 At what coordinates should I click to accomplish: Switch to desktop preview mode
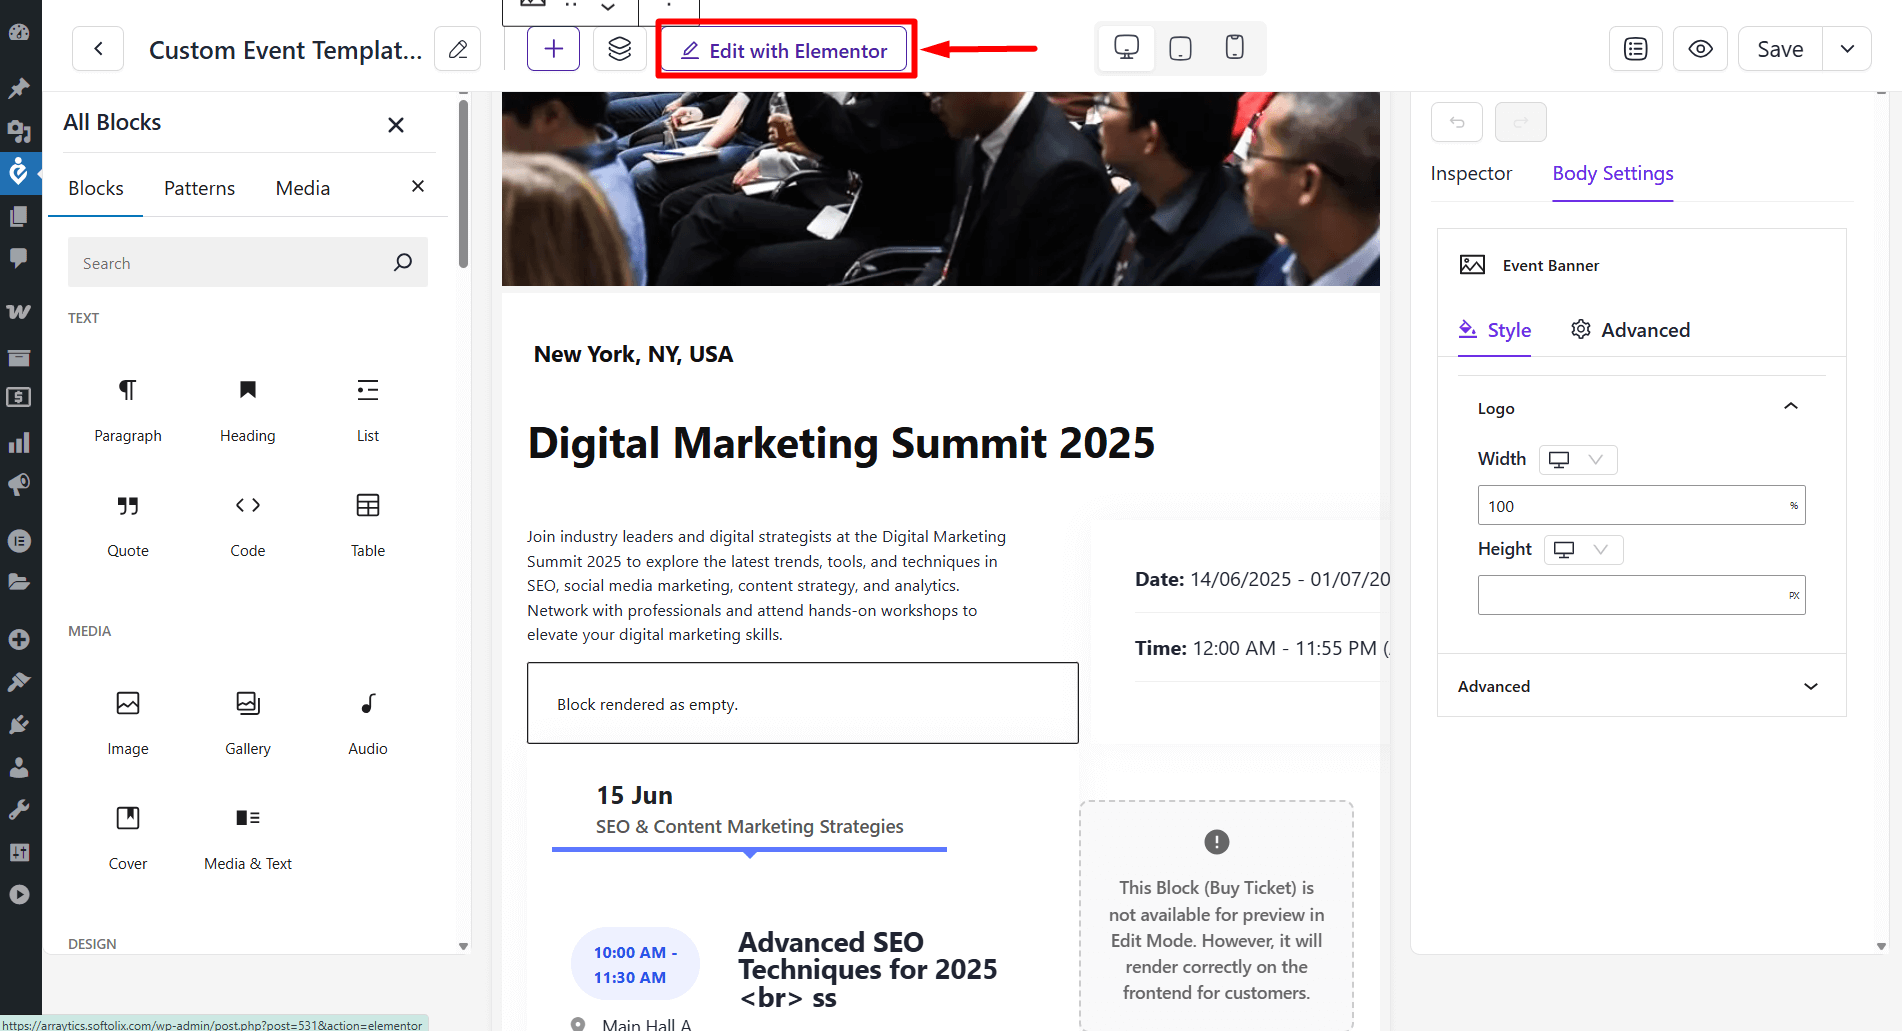pyautogui.click(x=1127, y=48)
